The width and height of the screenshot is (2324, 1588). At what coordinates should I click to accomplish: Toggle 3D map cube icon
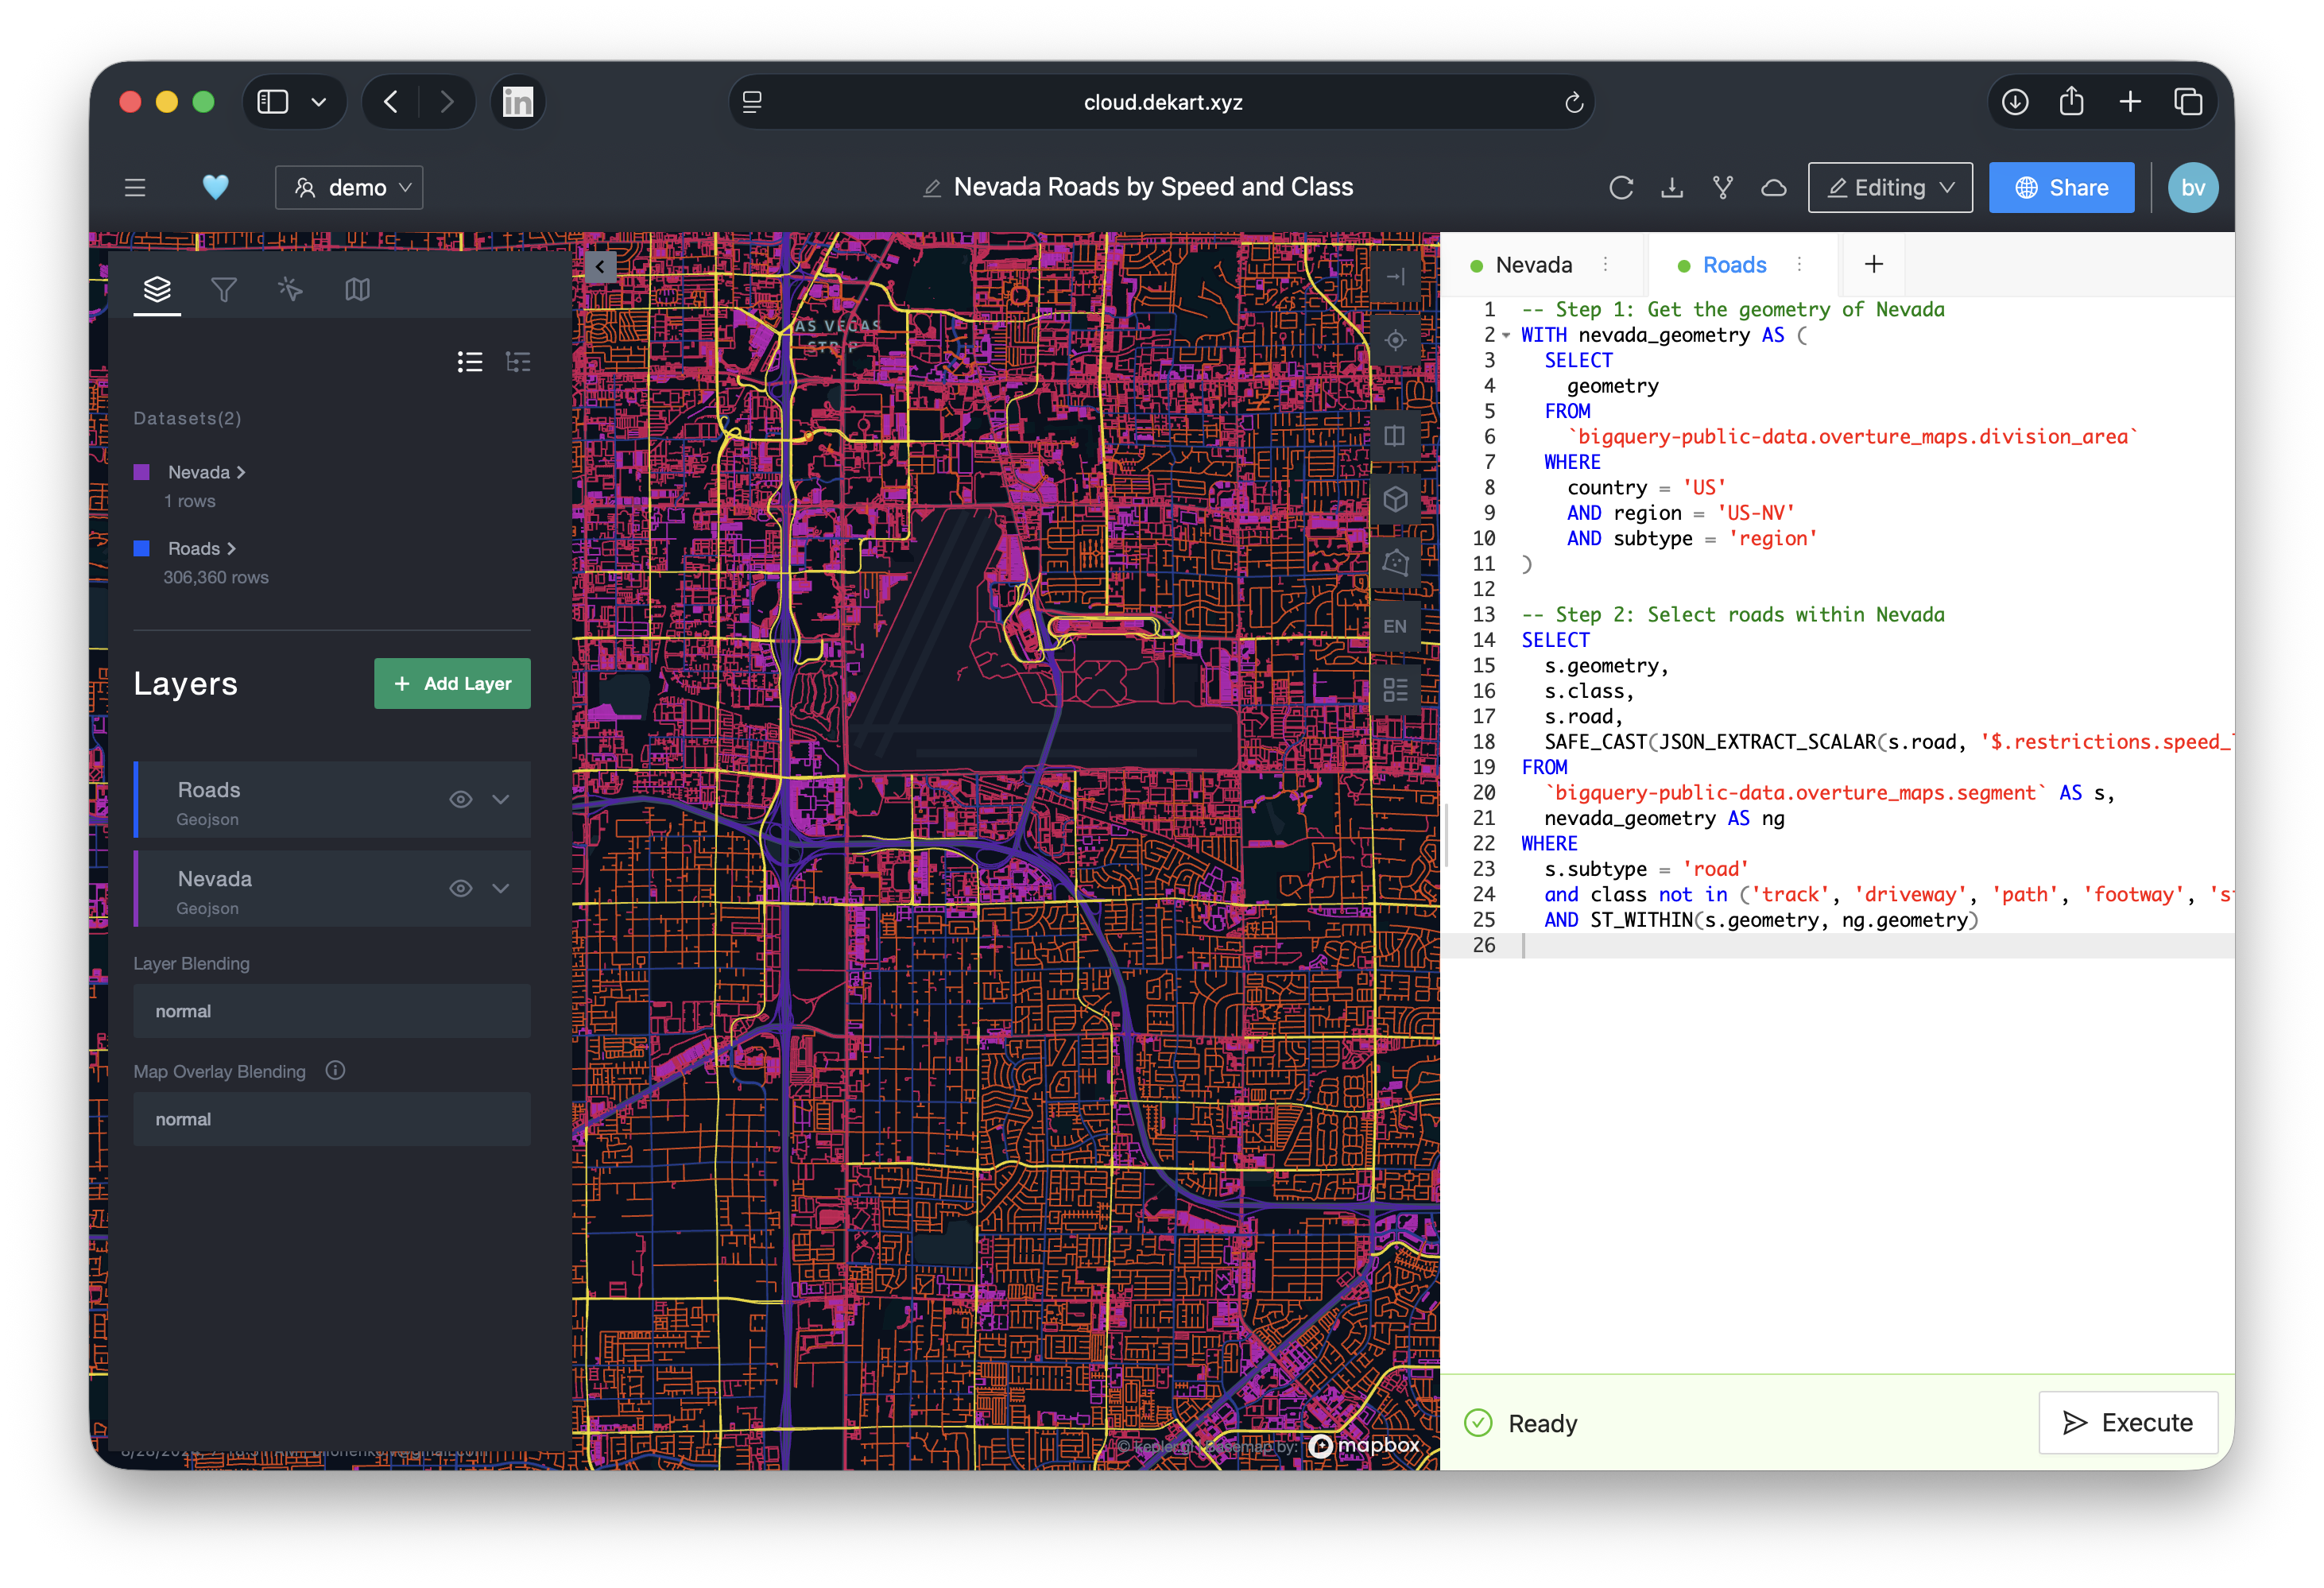pos(1395,499)
